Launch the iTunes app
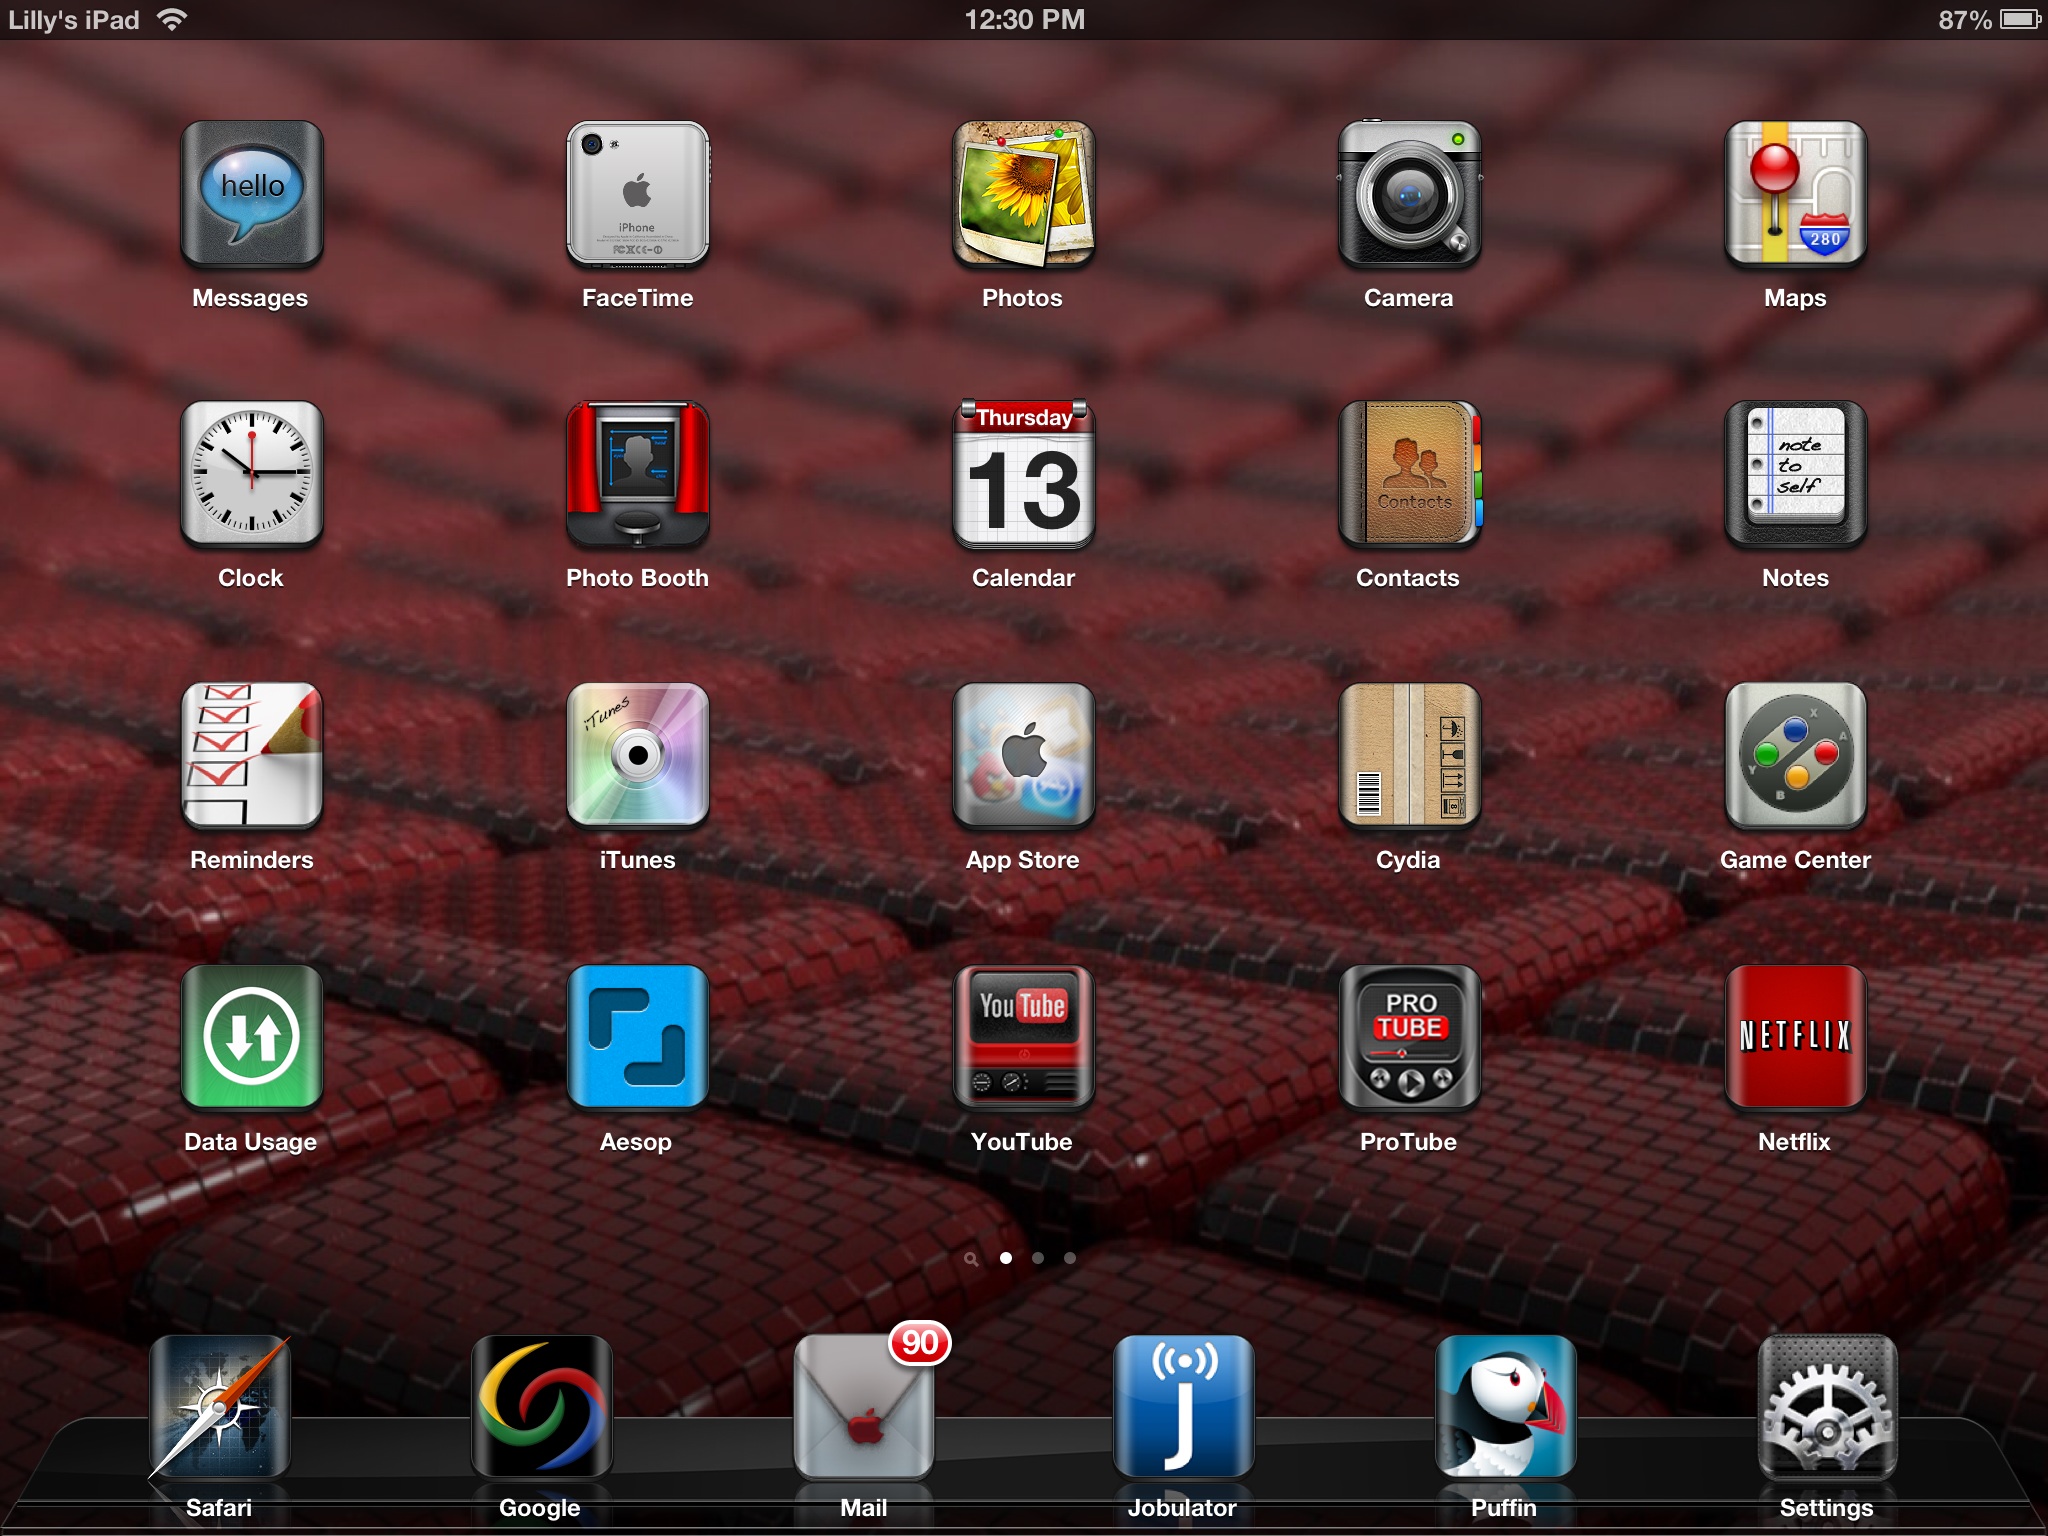 [638, 755]
